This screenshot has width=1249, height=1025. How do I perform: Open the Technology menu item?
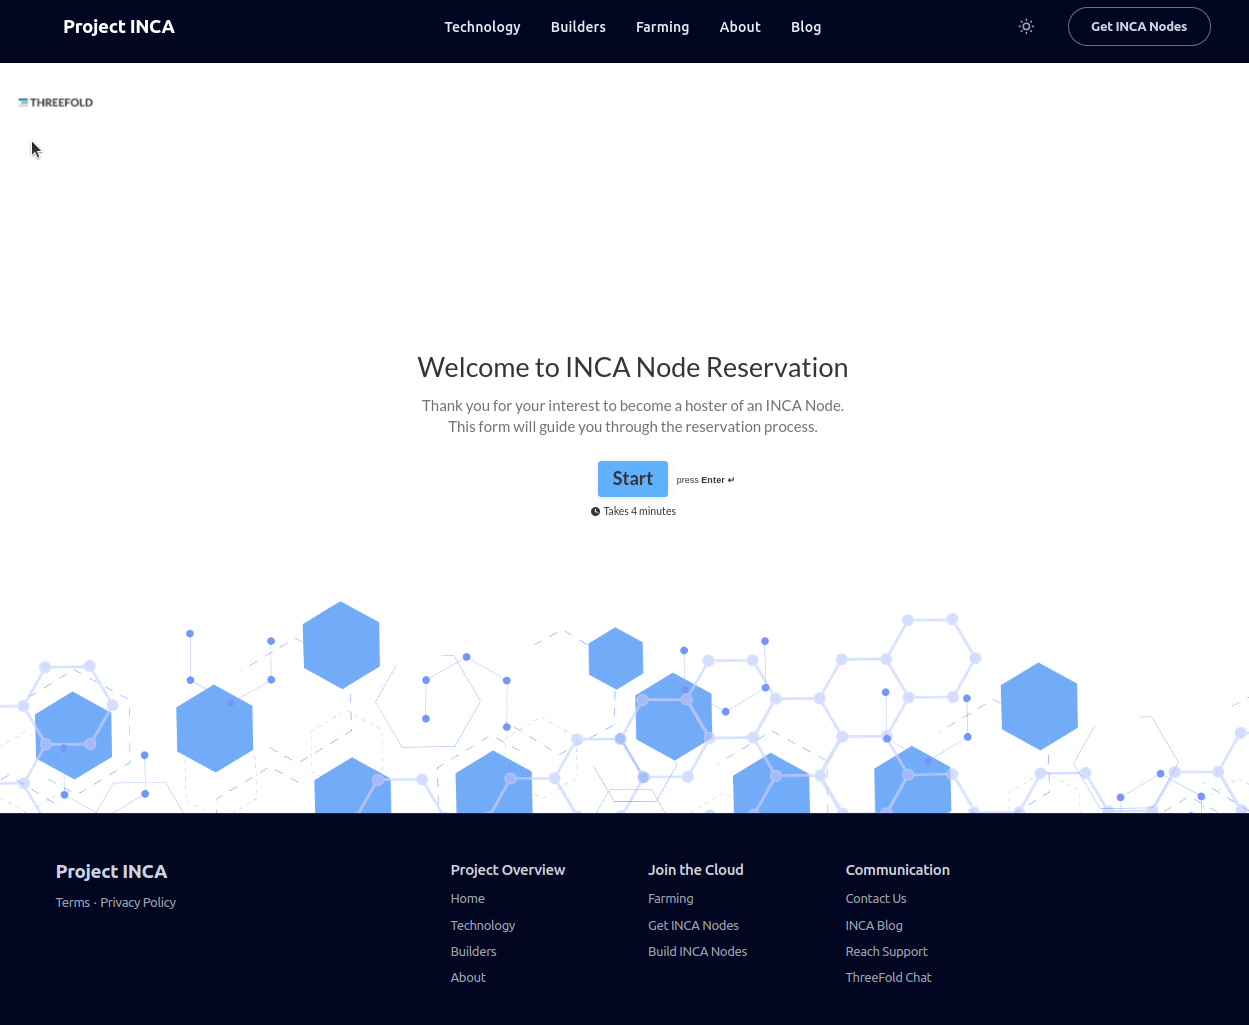482,27
